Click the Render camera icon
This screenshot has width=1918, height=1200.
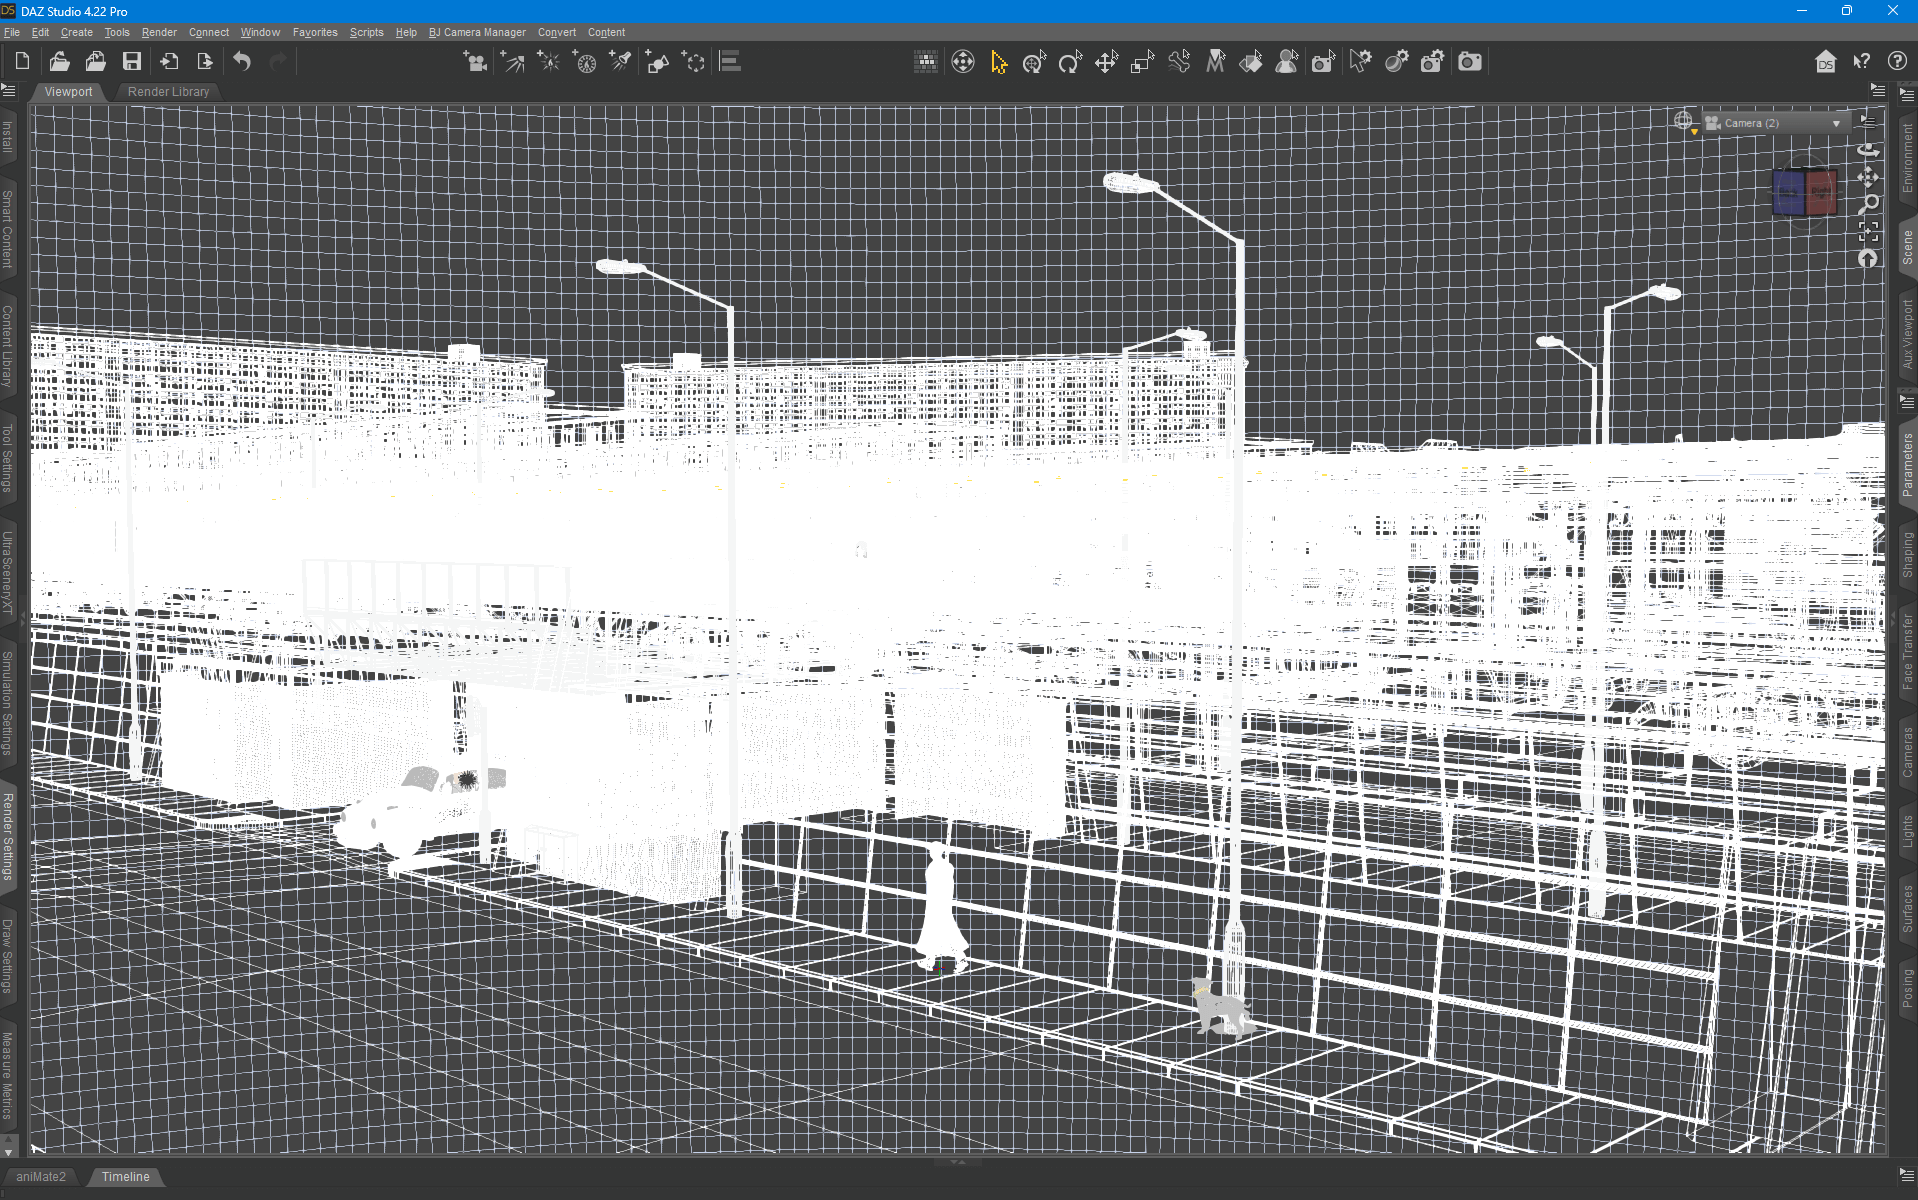(x=1470, y=62)
